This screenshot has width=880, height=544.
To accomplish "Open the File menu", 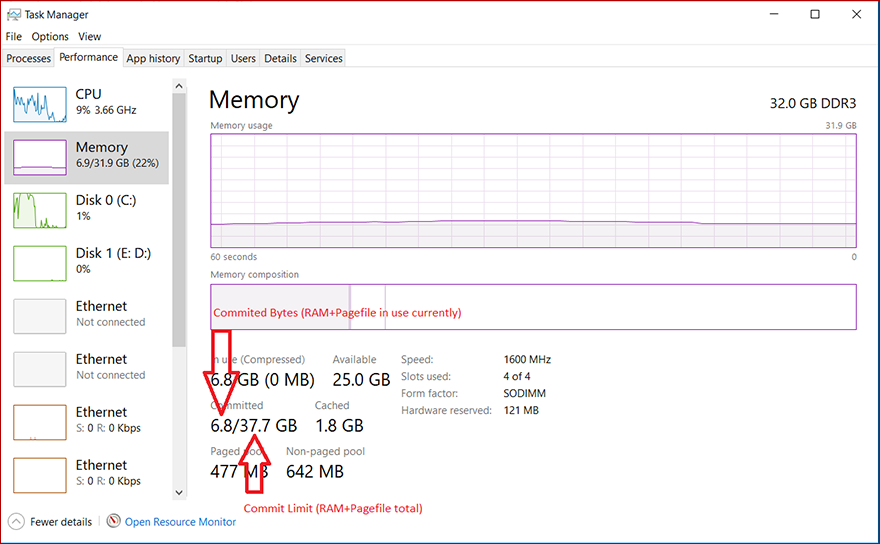I will click(x=14, y=37).
